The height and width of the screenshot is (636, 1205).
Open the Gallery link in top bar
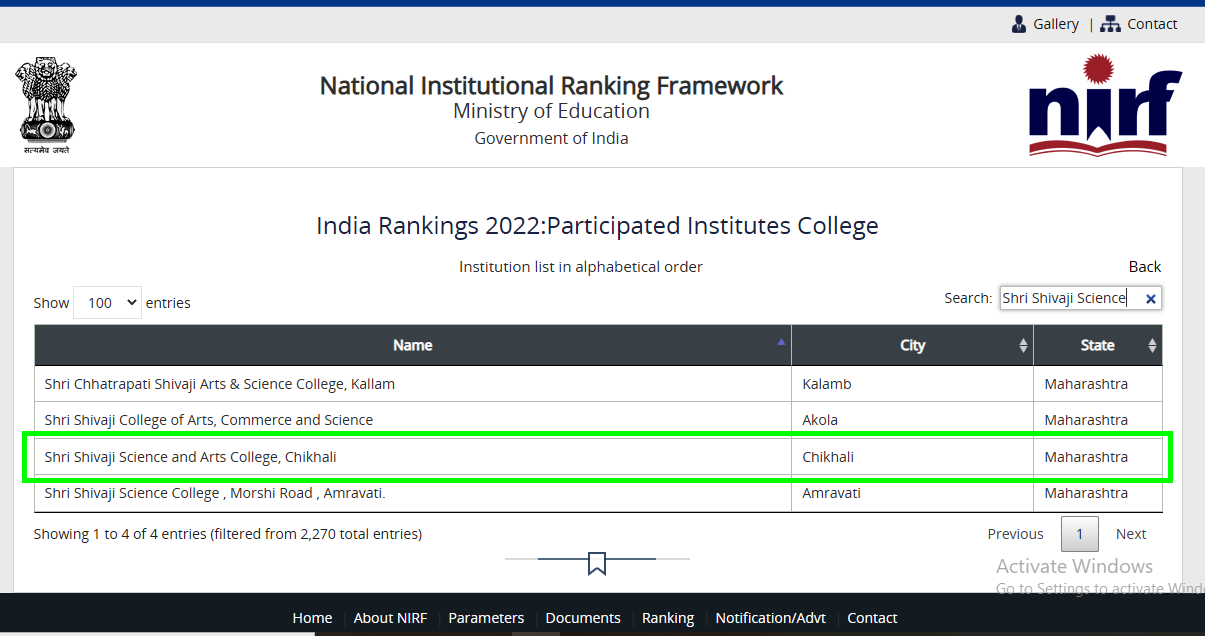pos(1056,24)
